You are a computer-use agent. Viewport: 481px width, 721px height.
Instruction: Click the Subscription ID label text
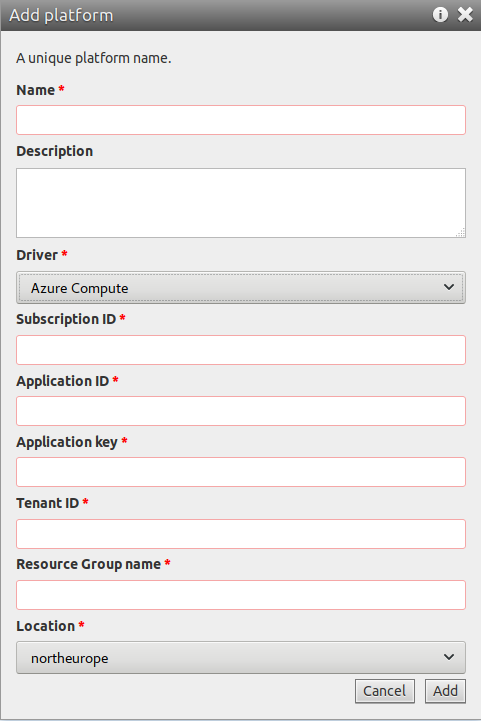pyautogui.click(x=66, y=319)
